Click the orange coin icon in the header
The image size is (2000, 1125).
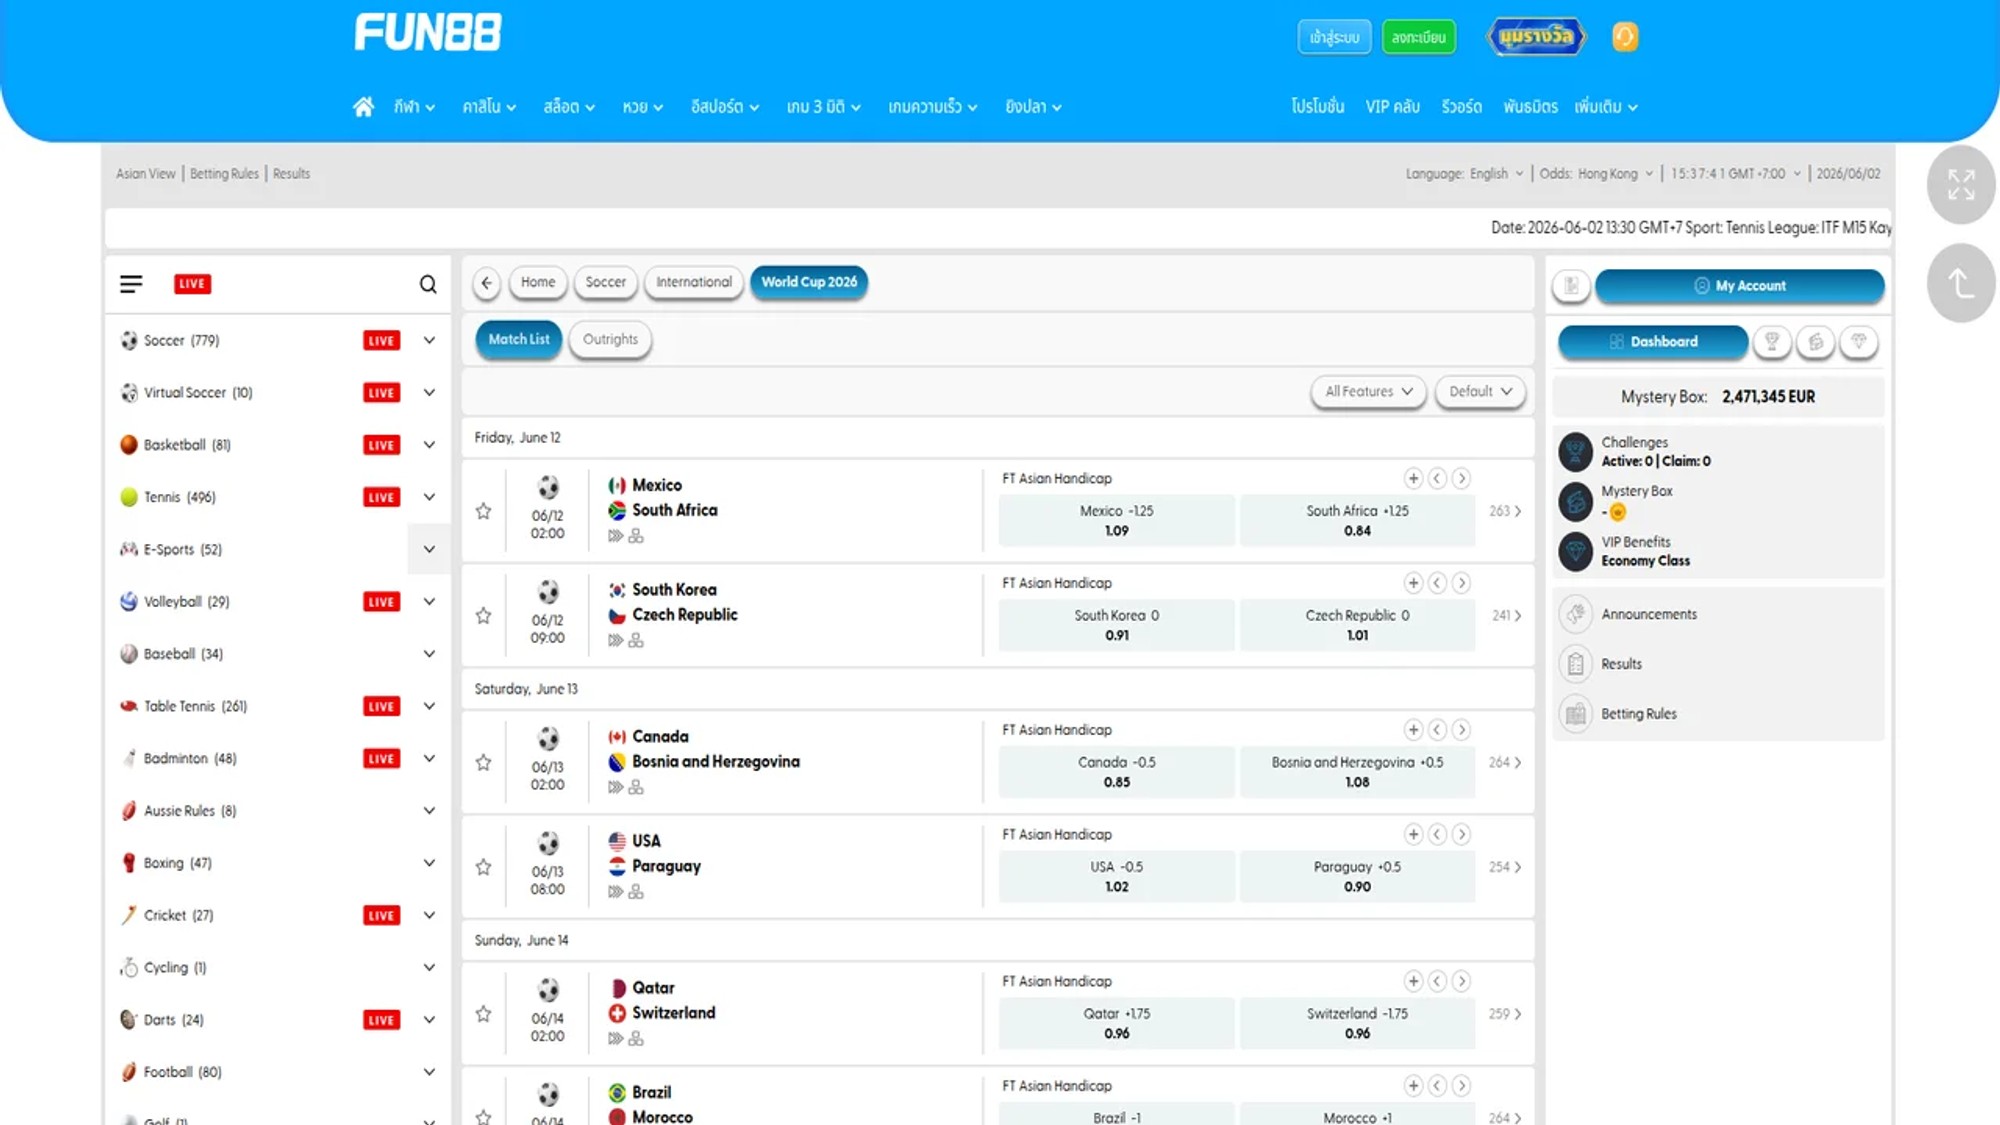(x=1625, y=37)
